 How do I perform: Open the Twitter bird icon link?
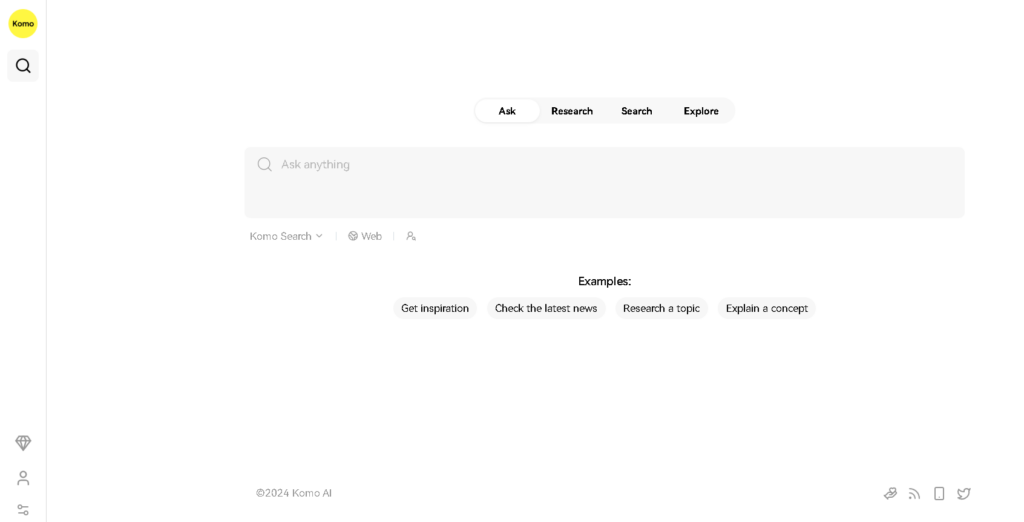(x=964, y=493)
